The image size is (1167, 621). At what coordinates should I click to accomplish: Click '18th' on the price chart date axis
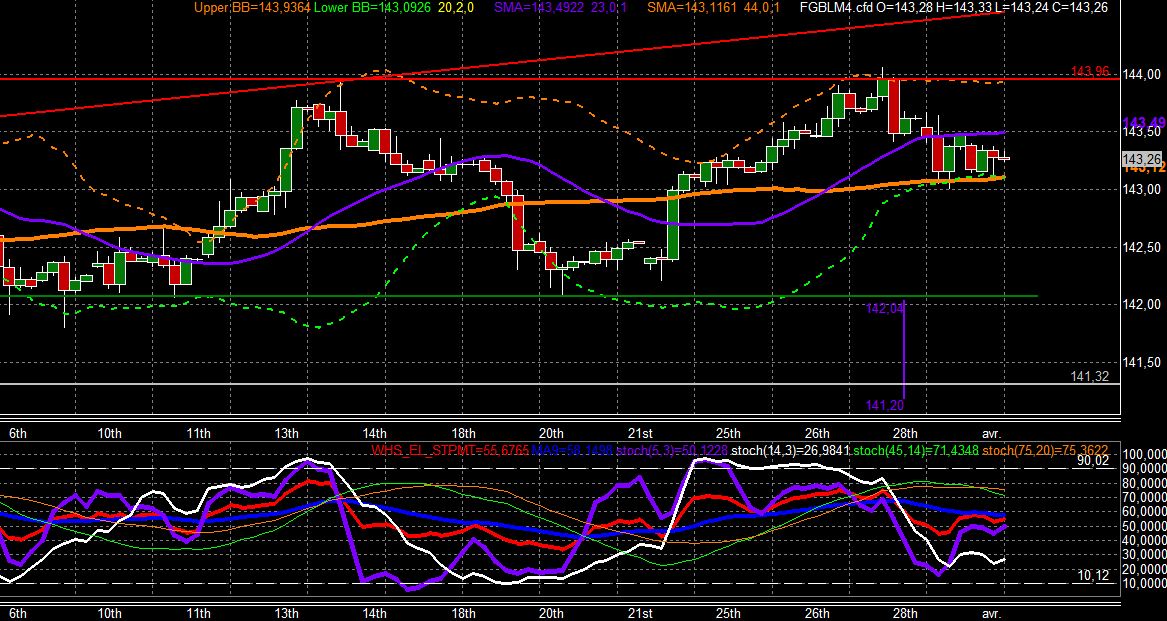click(x=463, y=433)
